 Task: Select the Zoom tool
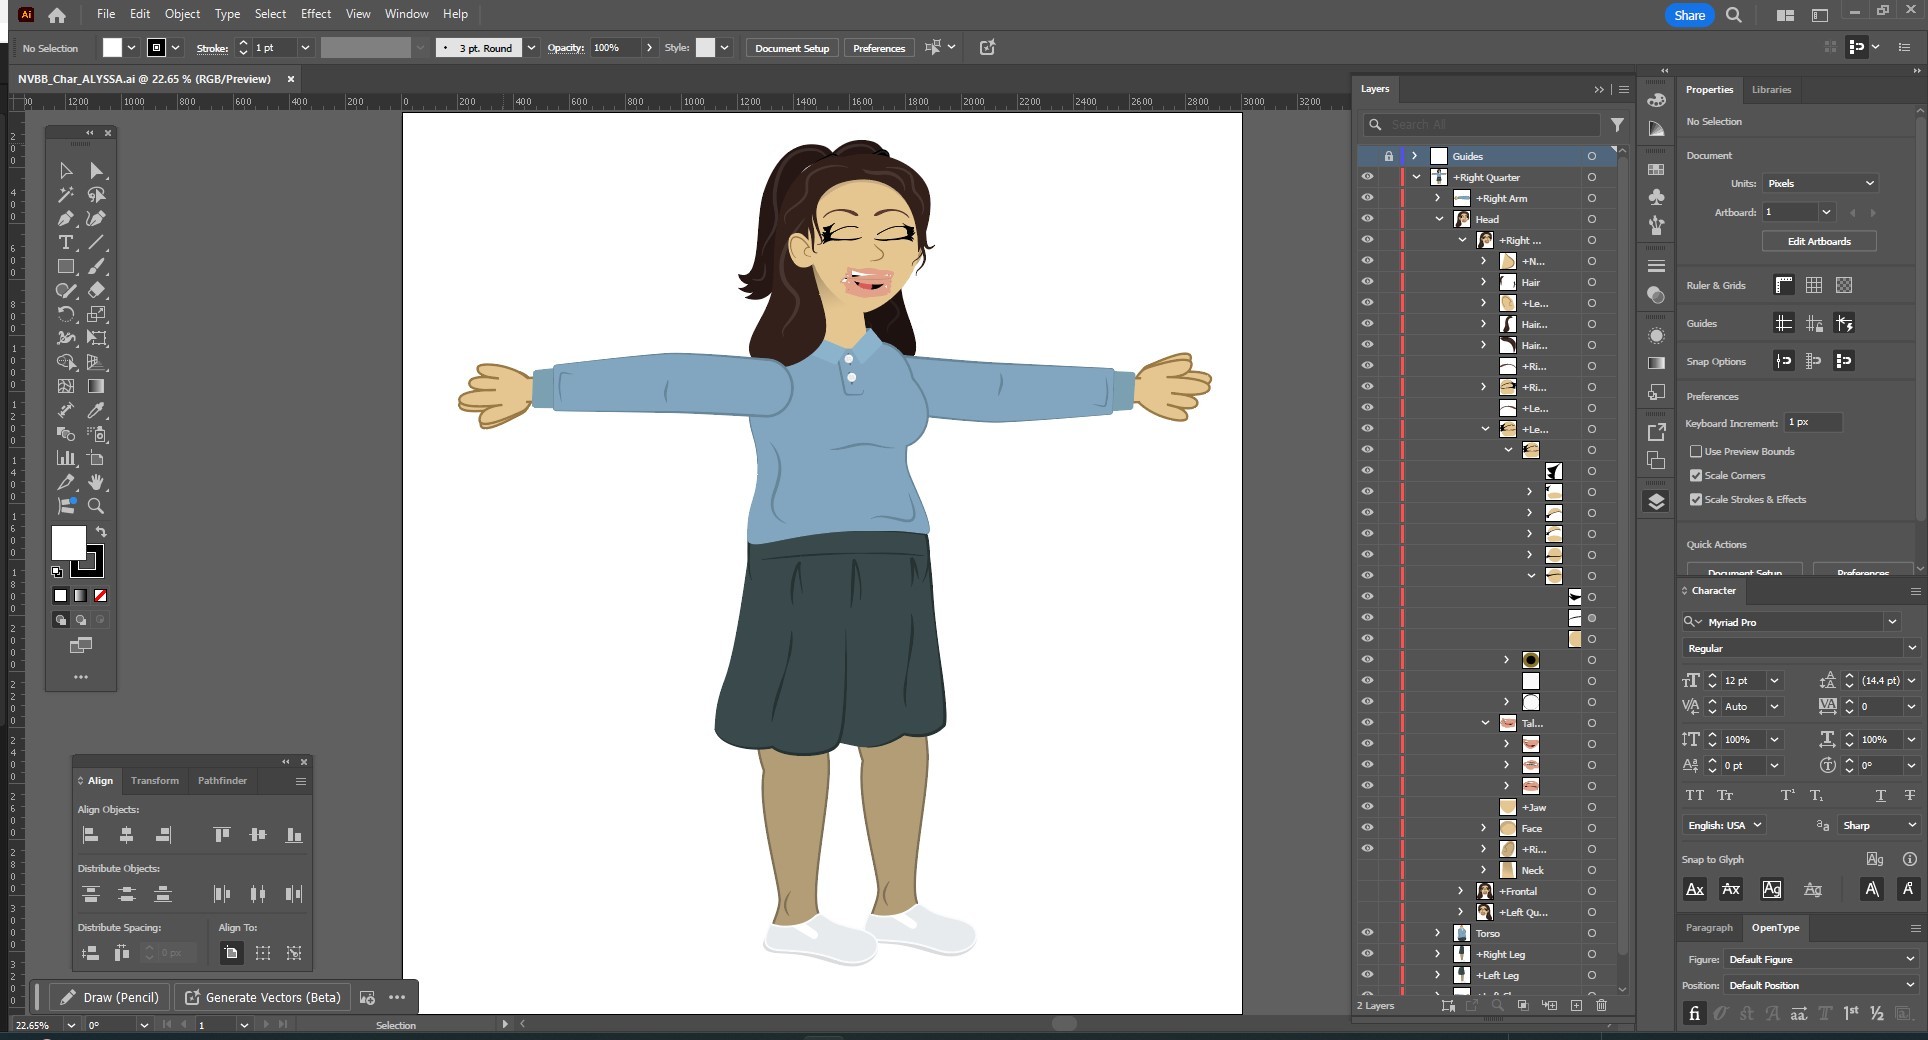pyautogui.click(x=97, y=507)
